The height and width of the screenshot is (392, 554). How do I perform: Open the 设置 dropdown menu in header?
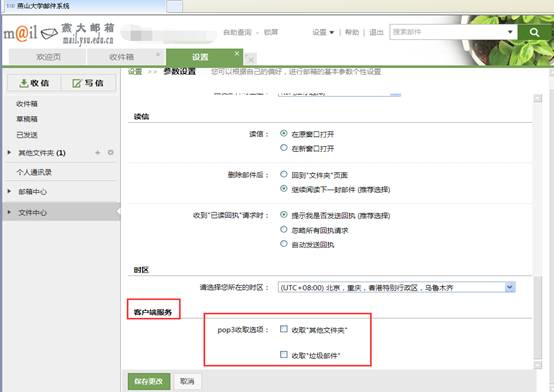point(323,32)
